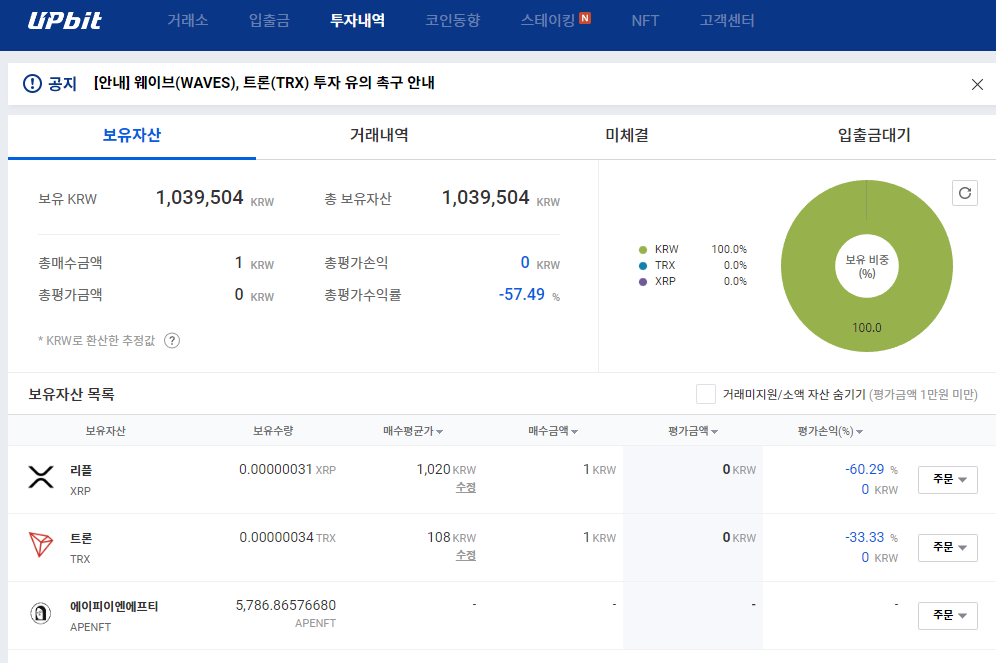Open 스테이킹 menu
The image size is (996, 663).
coord(548,20)
